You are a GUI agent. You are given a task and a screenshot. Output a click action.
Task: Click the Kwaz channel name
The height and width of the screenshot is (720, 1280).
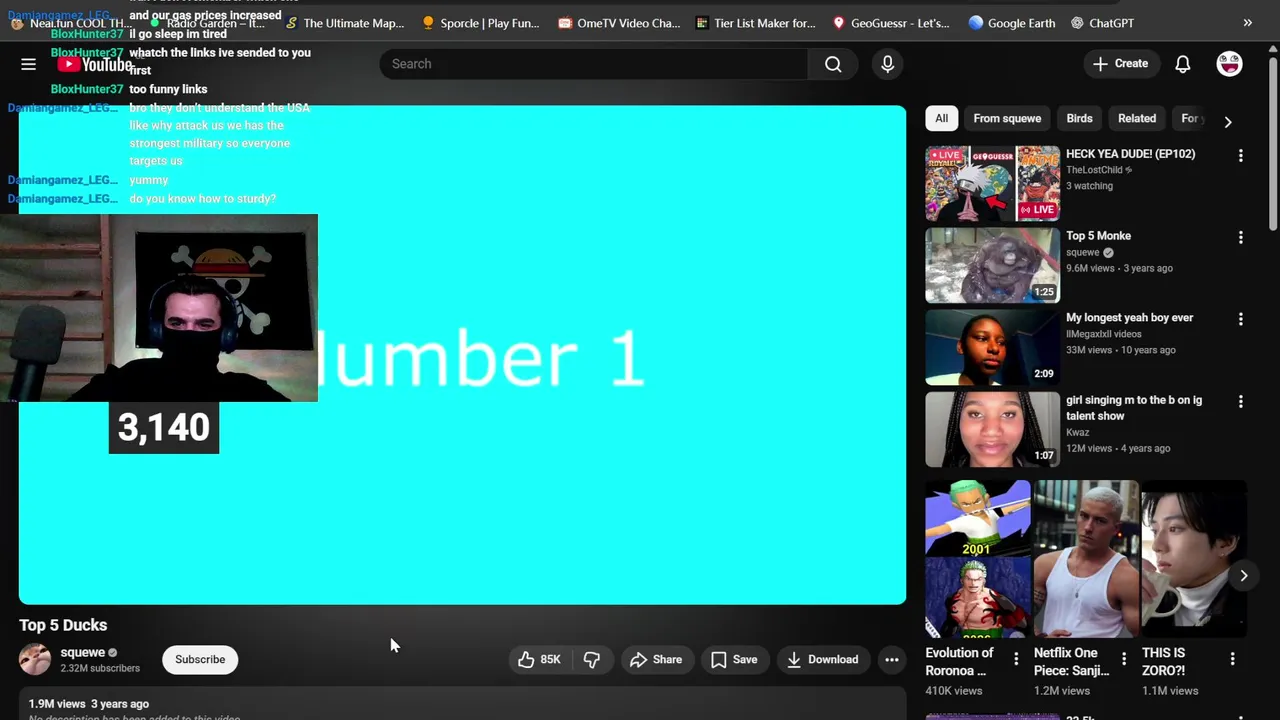1077,432
